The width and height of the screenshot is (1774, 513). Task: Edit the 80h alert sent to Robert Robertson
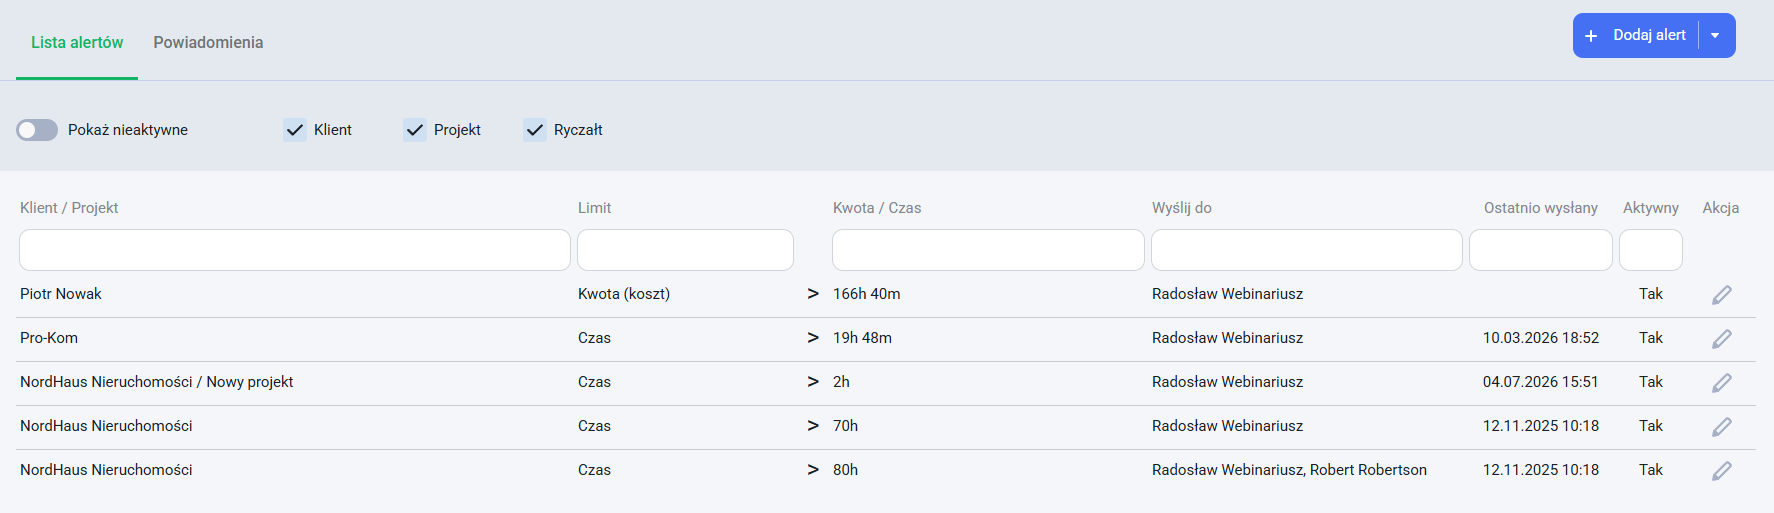(x=1721, y=471)
